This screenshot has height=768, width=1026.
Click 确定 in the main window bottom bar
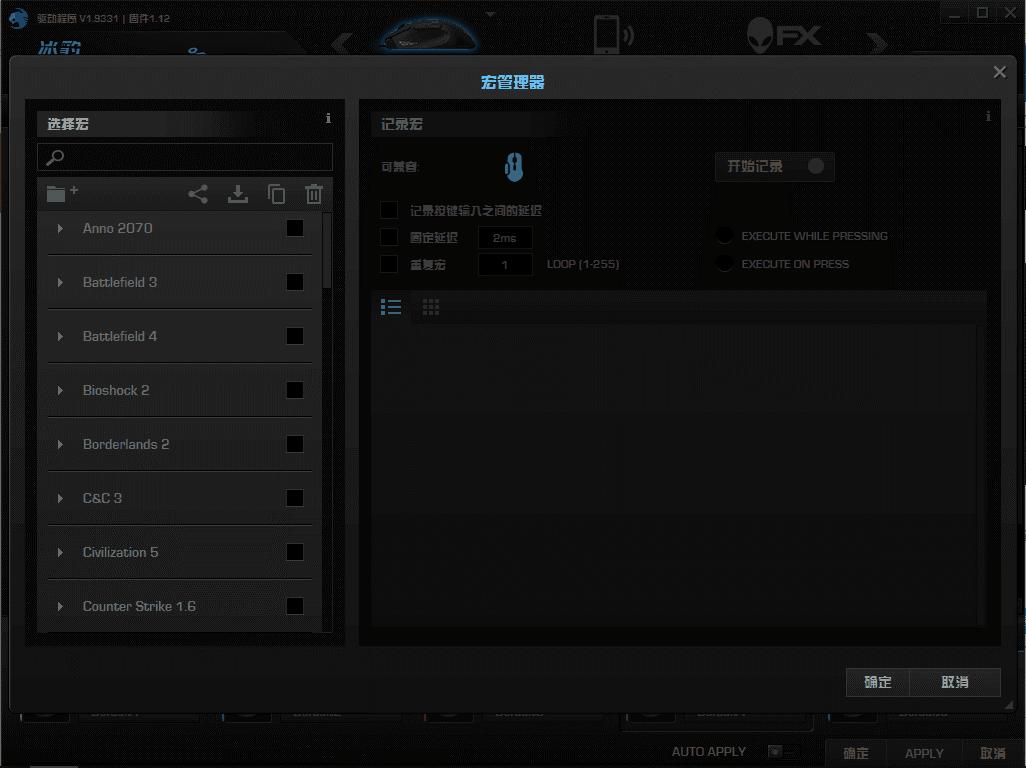click(856, 754)
